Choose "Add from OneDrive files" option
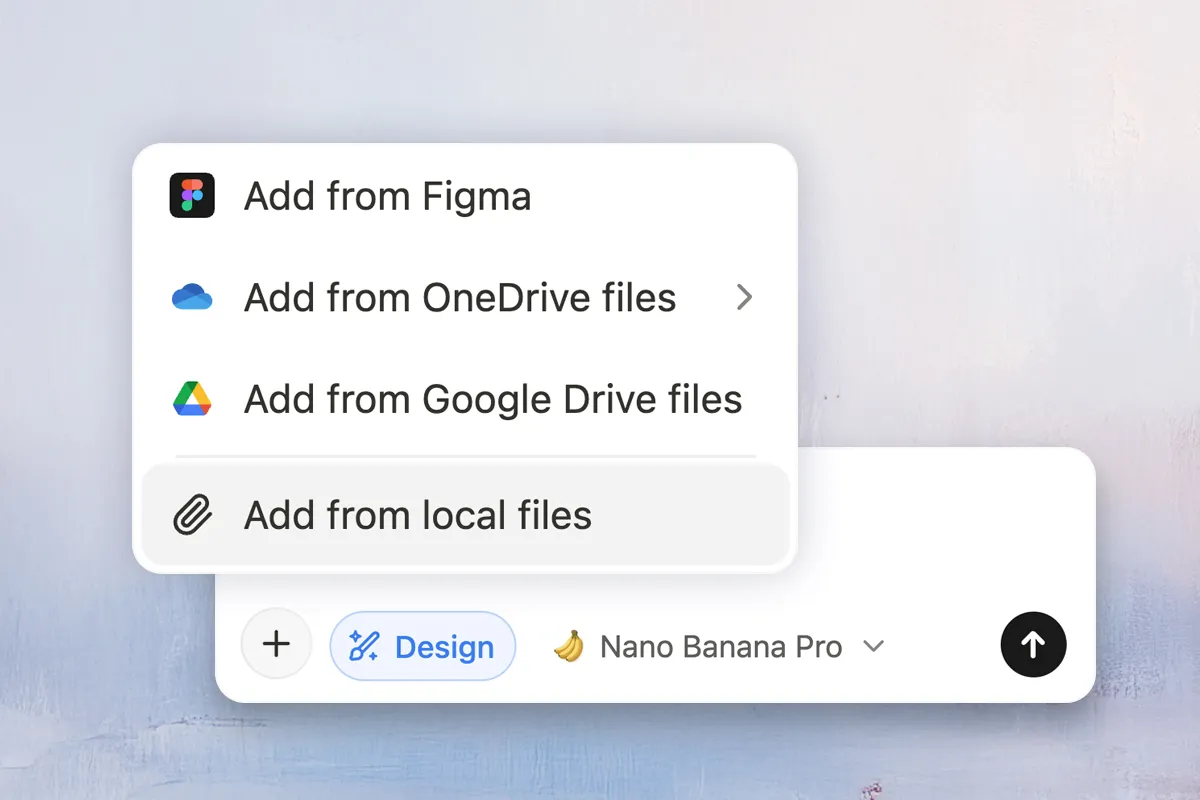This screenshot has height=800, width=1200. tap(460, 298)
